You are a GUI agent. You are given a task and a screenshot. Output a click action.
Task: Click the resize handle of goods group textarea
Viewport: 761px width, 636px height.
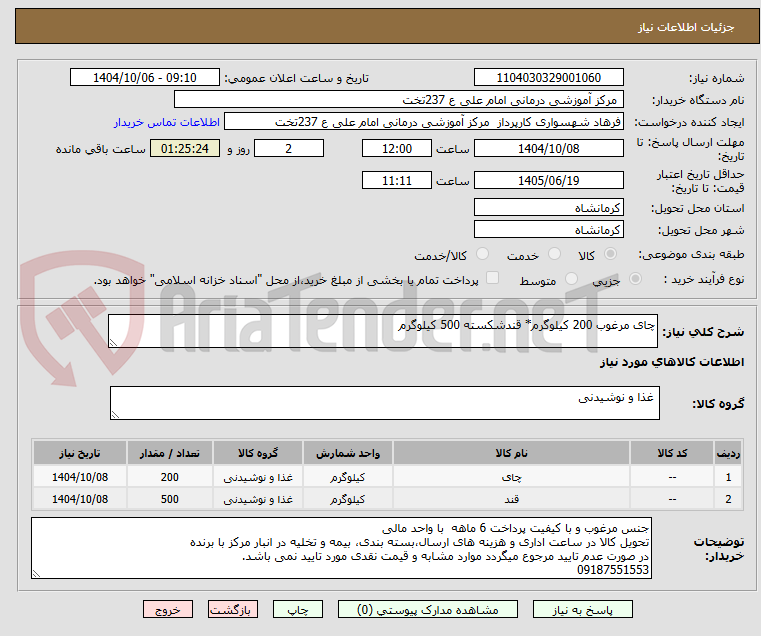point(115,415)
